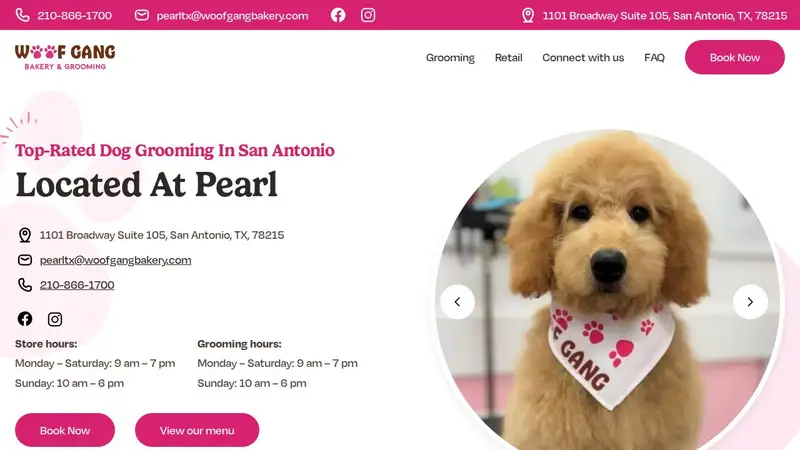This screenshot has width=800, height=450.
Task: Click Sunday hours under Grooming hours
Action: point(252,383)
